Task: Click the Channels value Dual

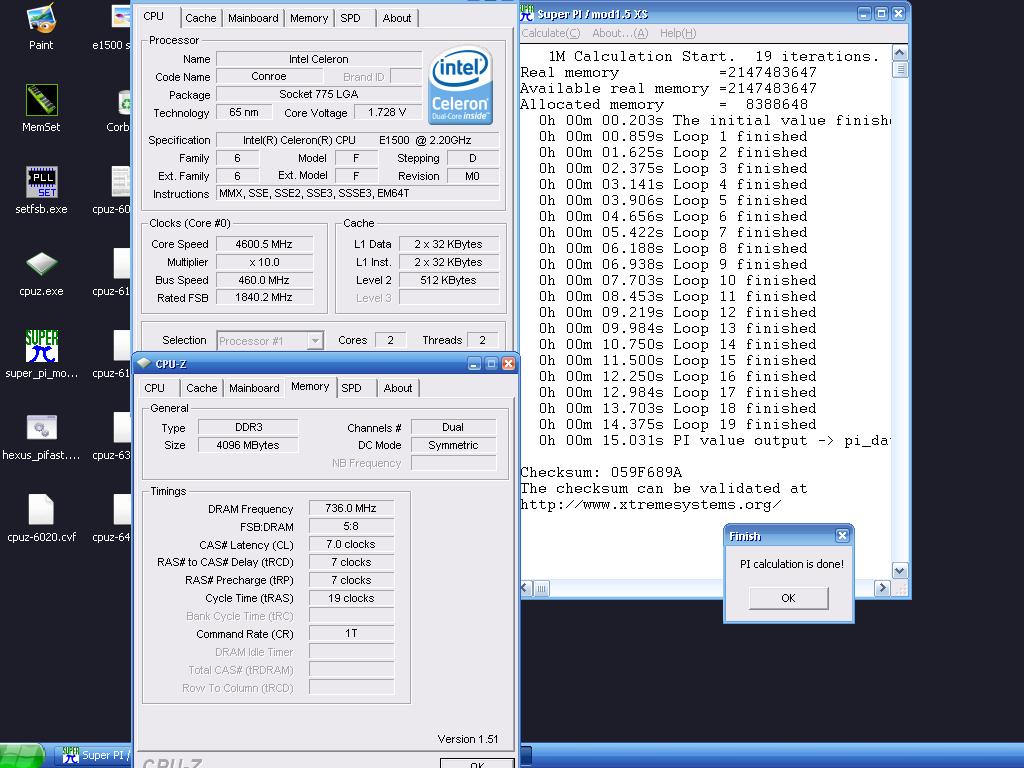Action: coord(453,427)
